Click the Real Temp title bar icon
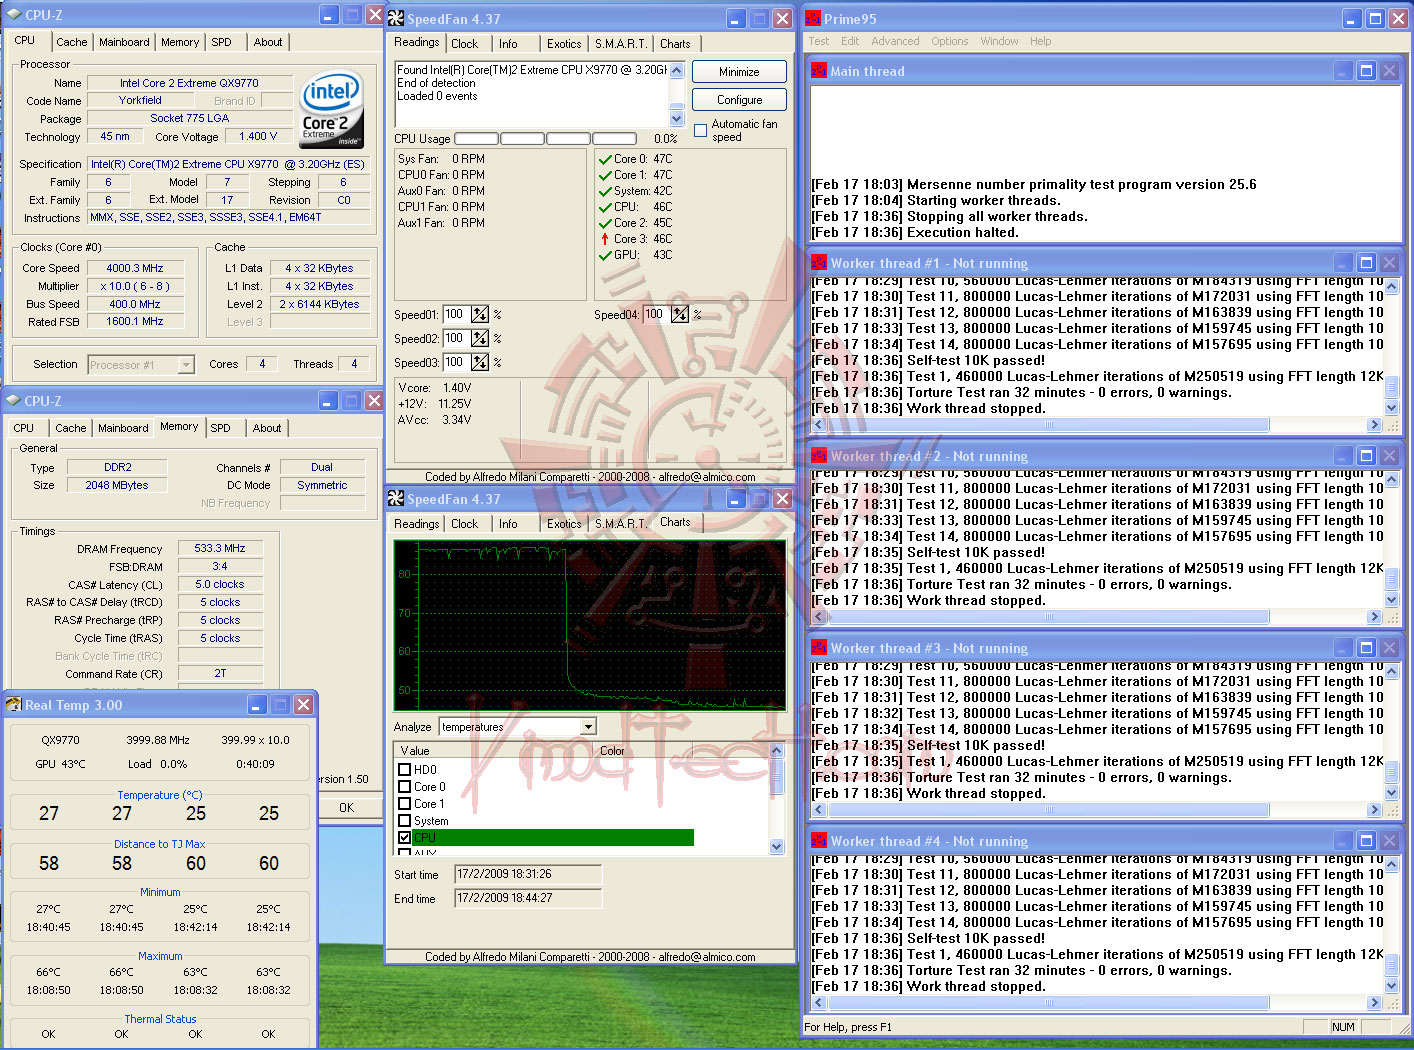The height and width of the screenshot is (1050, 1414). tap(13, 705)
